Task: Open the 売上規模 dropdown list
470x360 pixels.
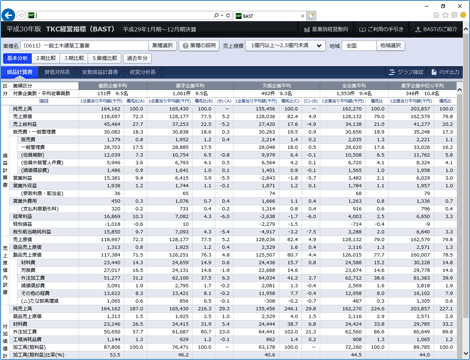Action: (285, 45)
